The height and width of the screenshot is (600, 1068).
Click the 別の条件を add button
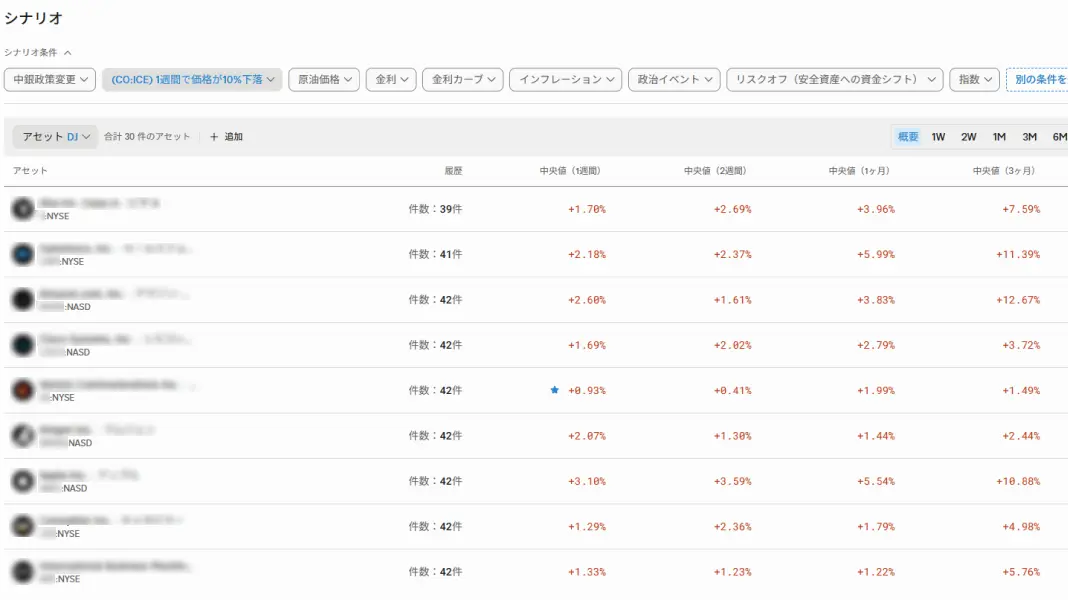pyautogui.click(x=1038, y=80)
